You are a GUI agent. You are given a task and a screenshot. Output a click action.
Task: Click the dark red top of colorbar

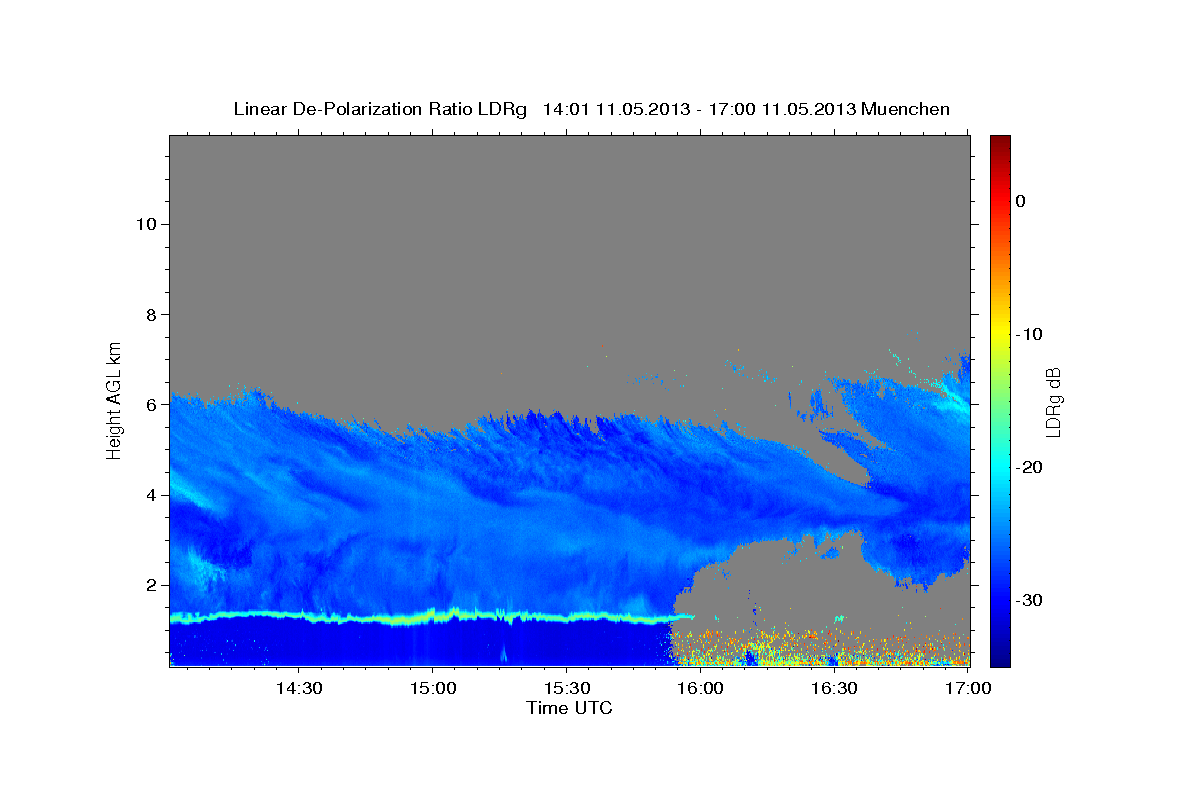[1000, 143]
